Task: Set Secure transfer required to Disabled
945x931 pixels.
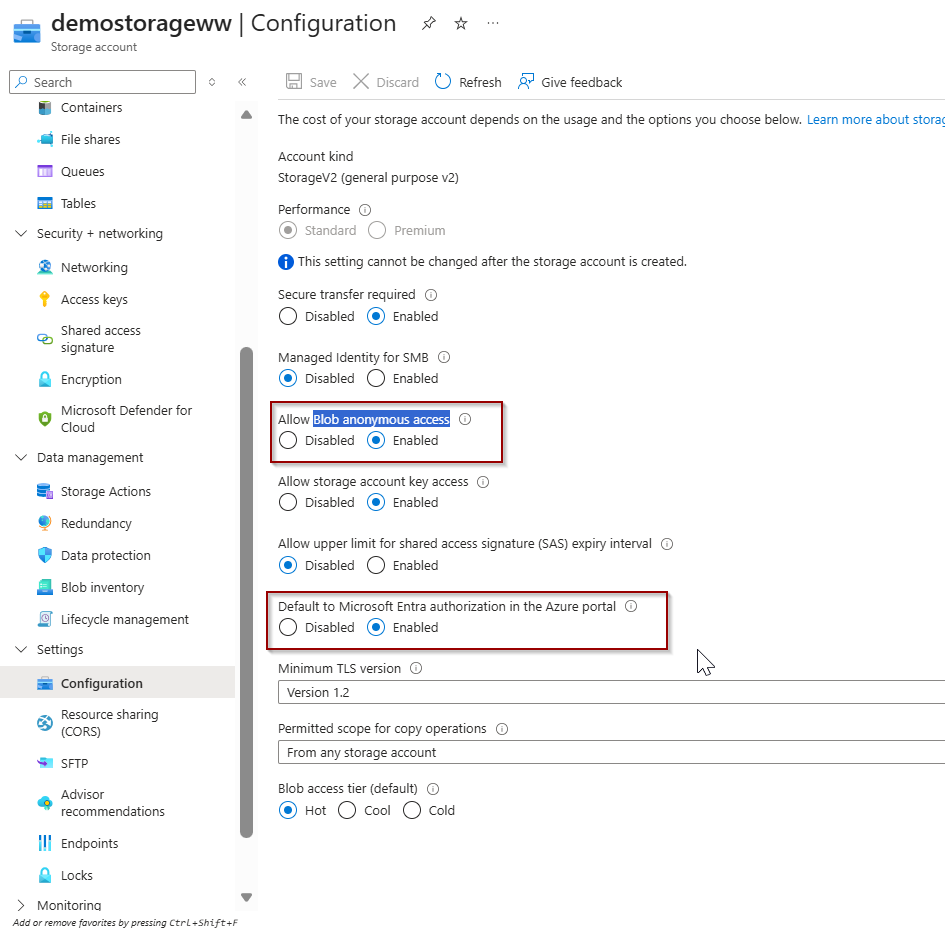Action: pyautogui.click(x=288, y=316)
